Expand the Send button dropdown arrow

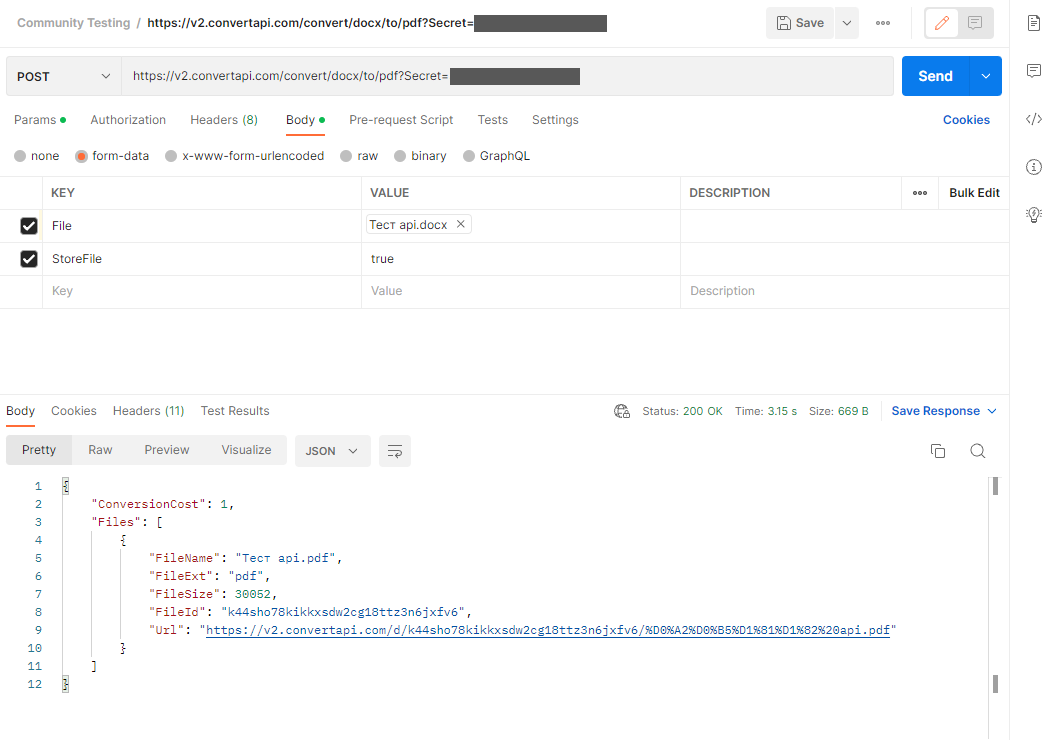986,76
